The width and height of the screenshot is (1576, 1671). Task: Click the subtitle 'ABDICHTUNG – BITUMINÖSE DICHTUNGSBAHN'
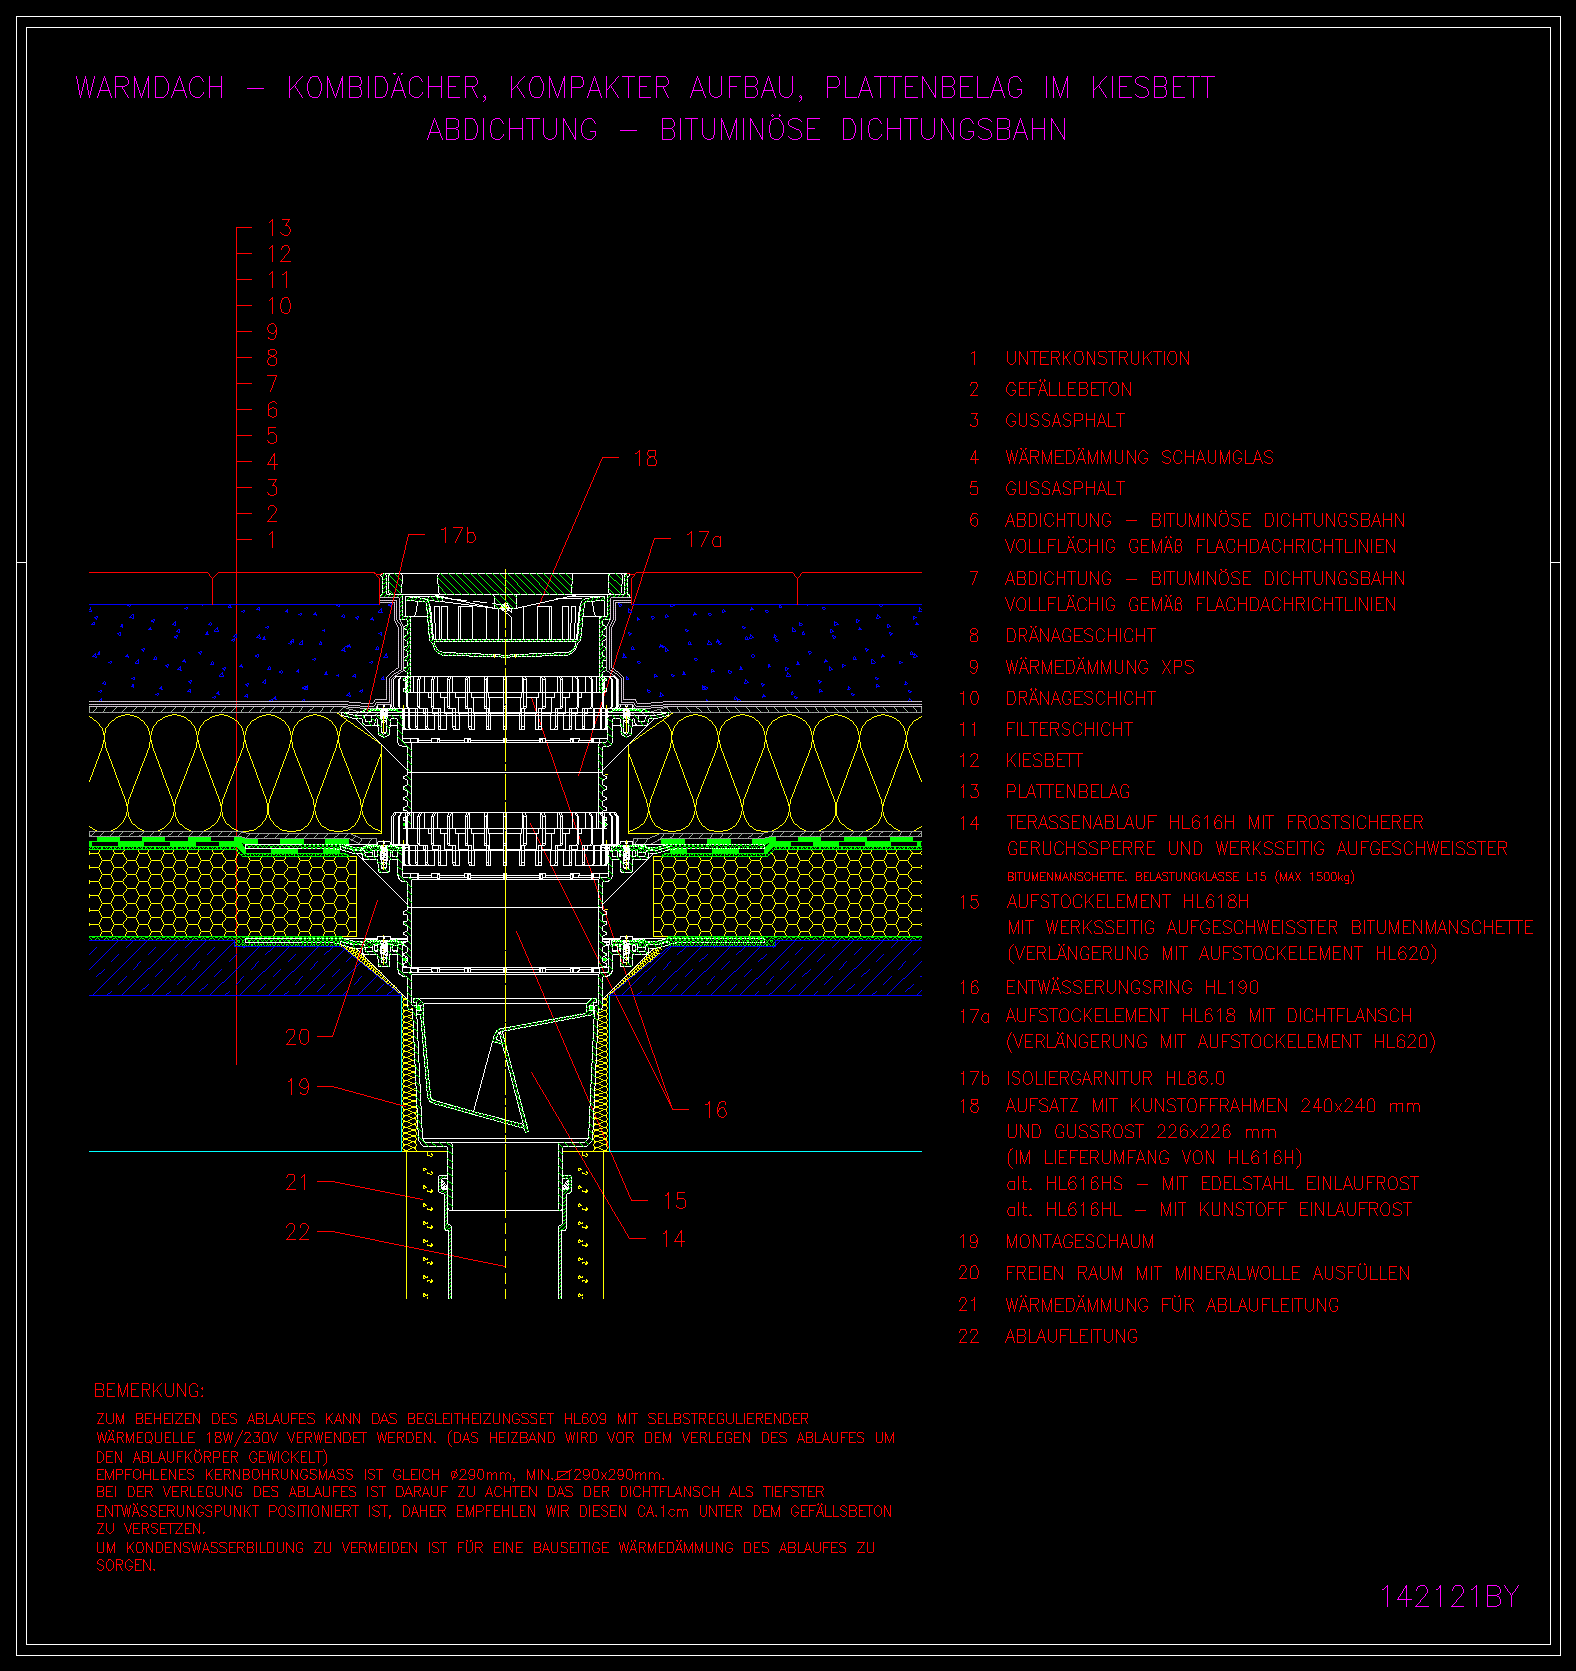(x=747, y=130)
